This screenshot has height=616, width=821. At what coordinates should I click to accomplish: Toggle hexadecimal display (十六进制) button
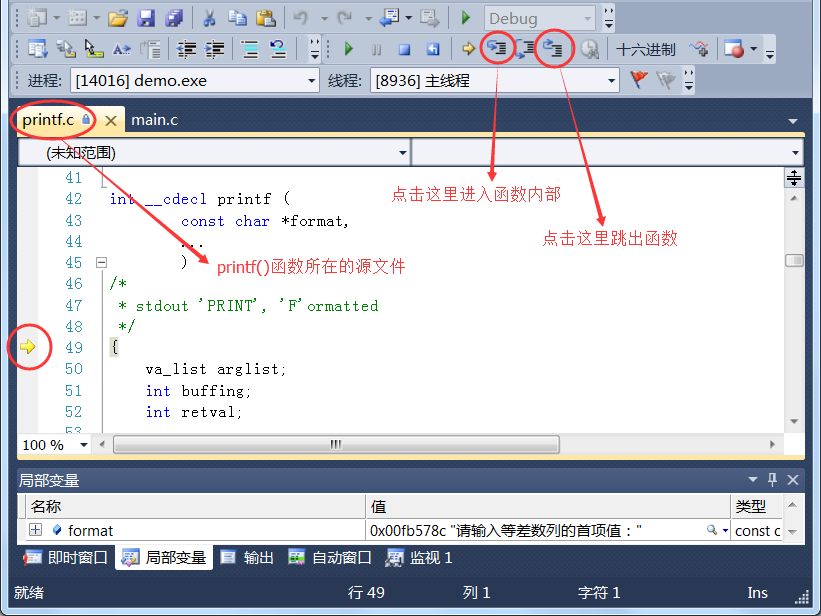pyautogui.click(x=646, y=49)
